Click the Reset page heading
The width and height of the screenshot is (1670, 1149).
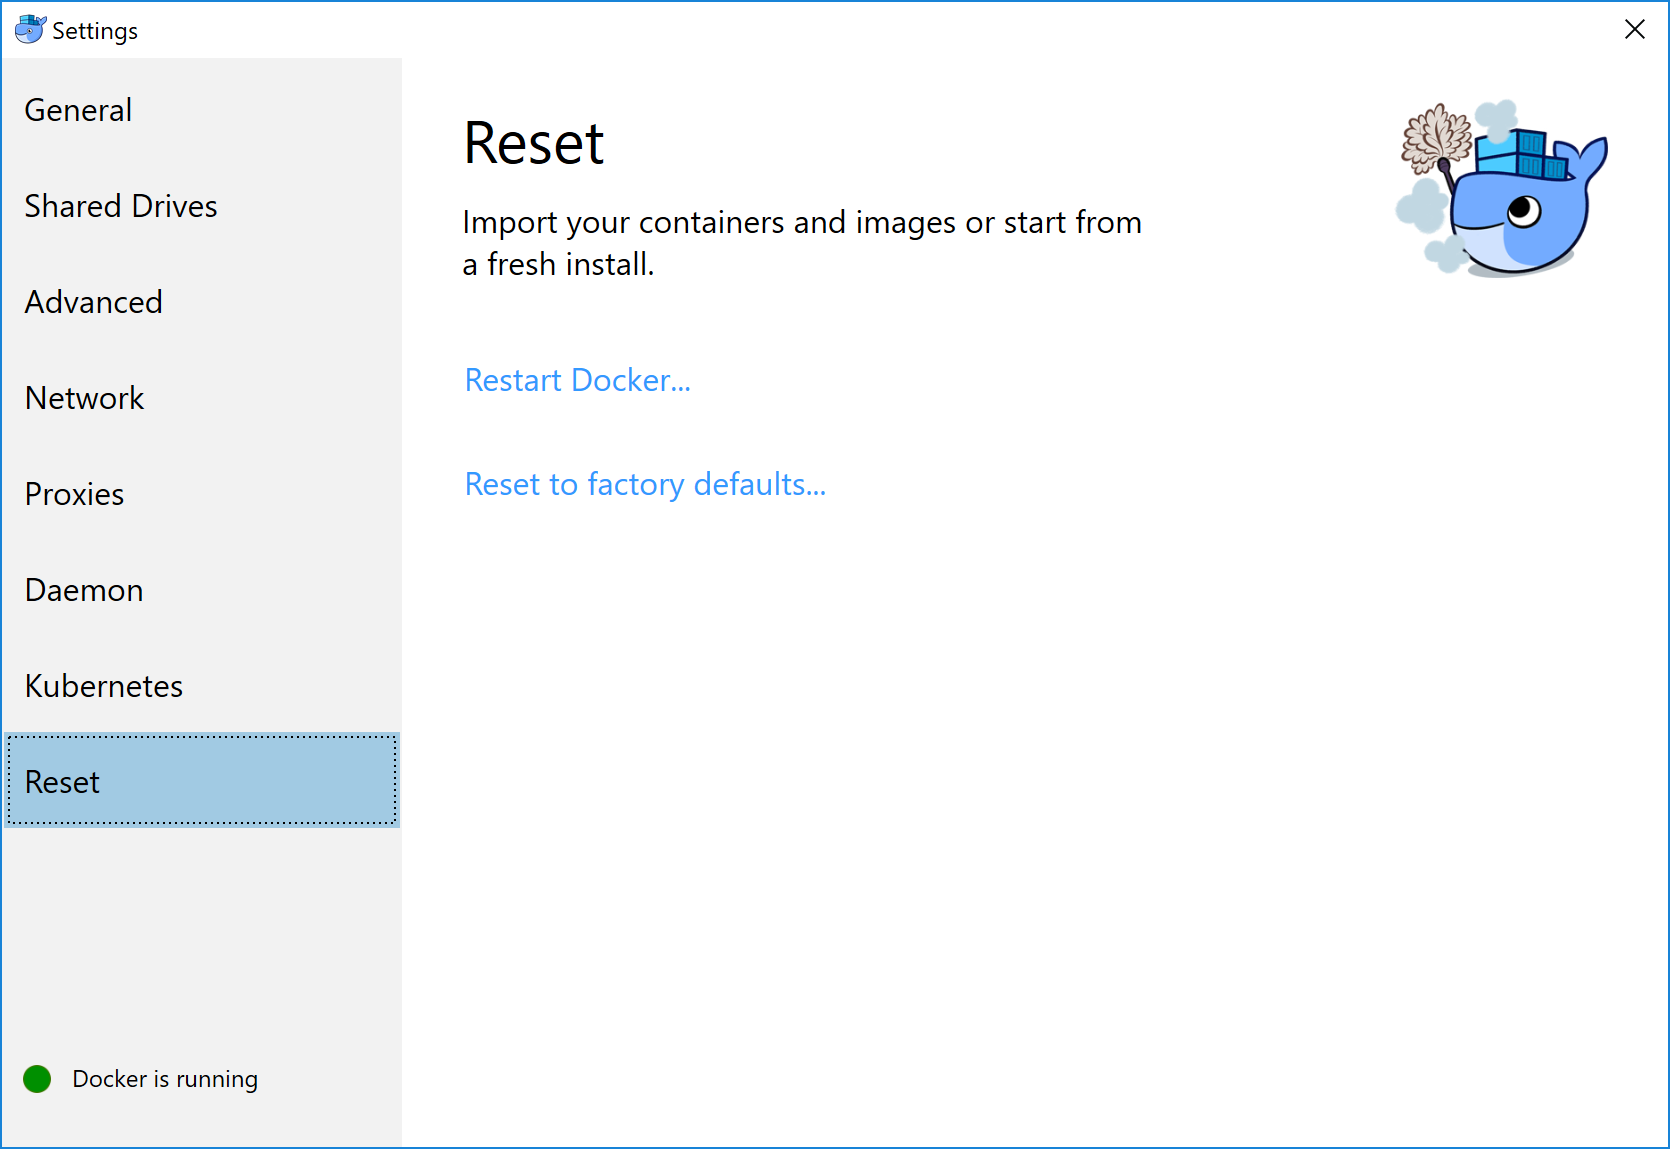pos(534,143)
